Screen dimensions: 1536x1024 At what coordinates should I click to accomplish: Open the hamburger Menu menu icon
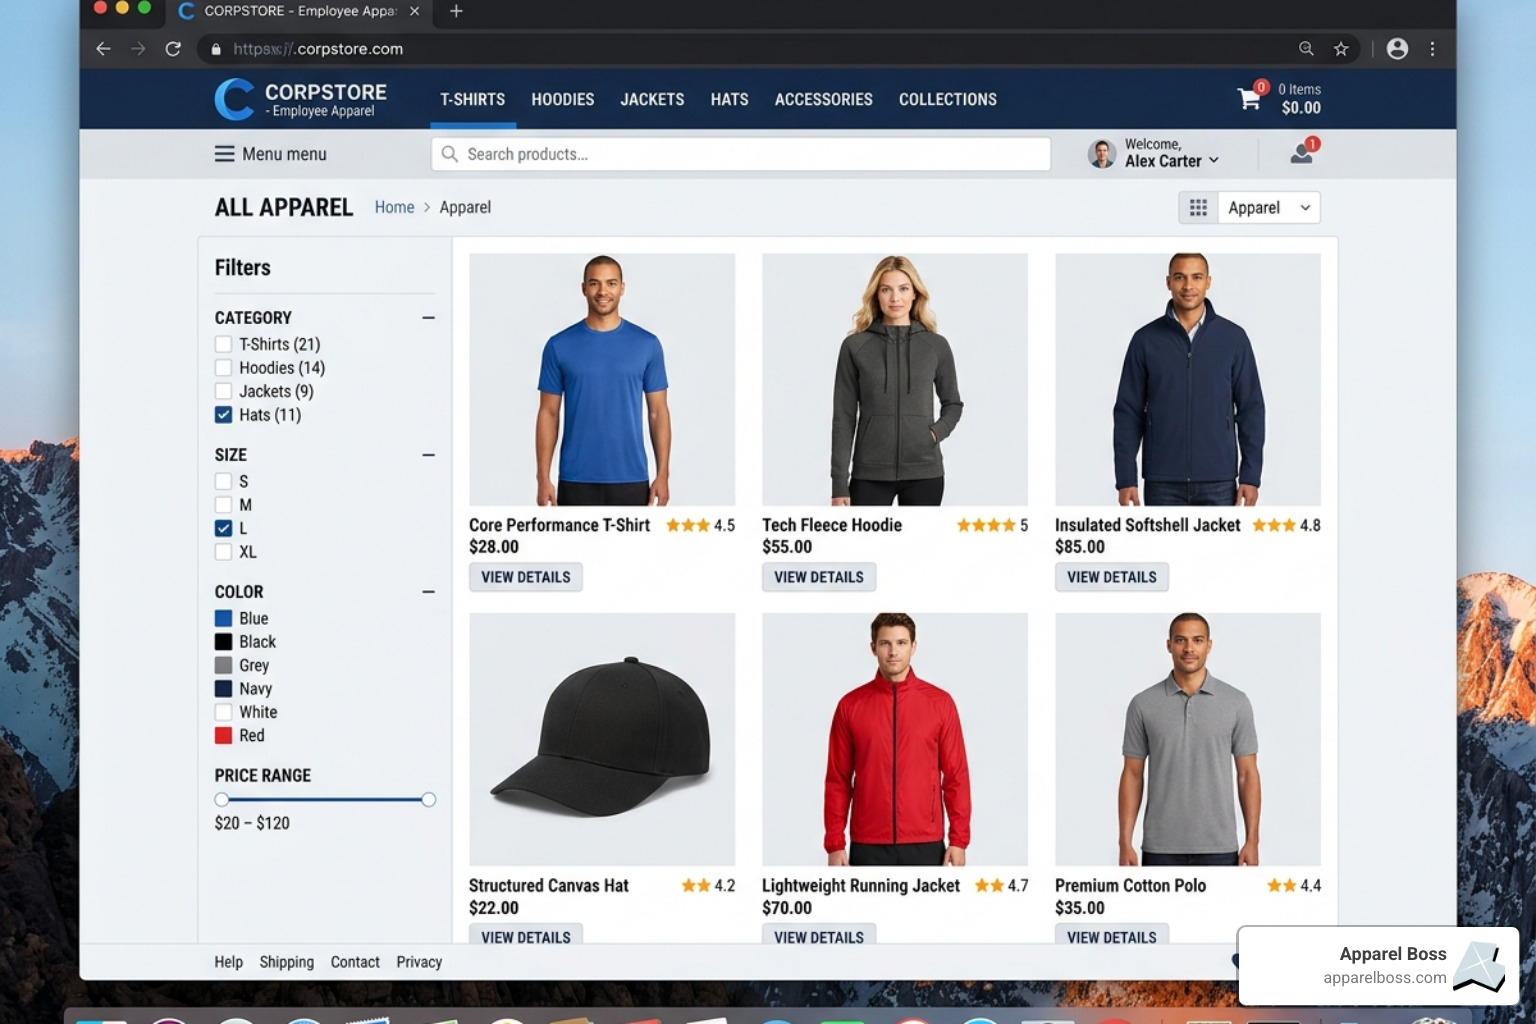click(224, 154)
